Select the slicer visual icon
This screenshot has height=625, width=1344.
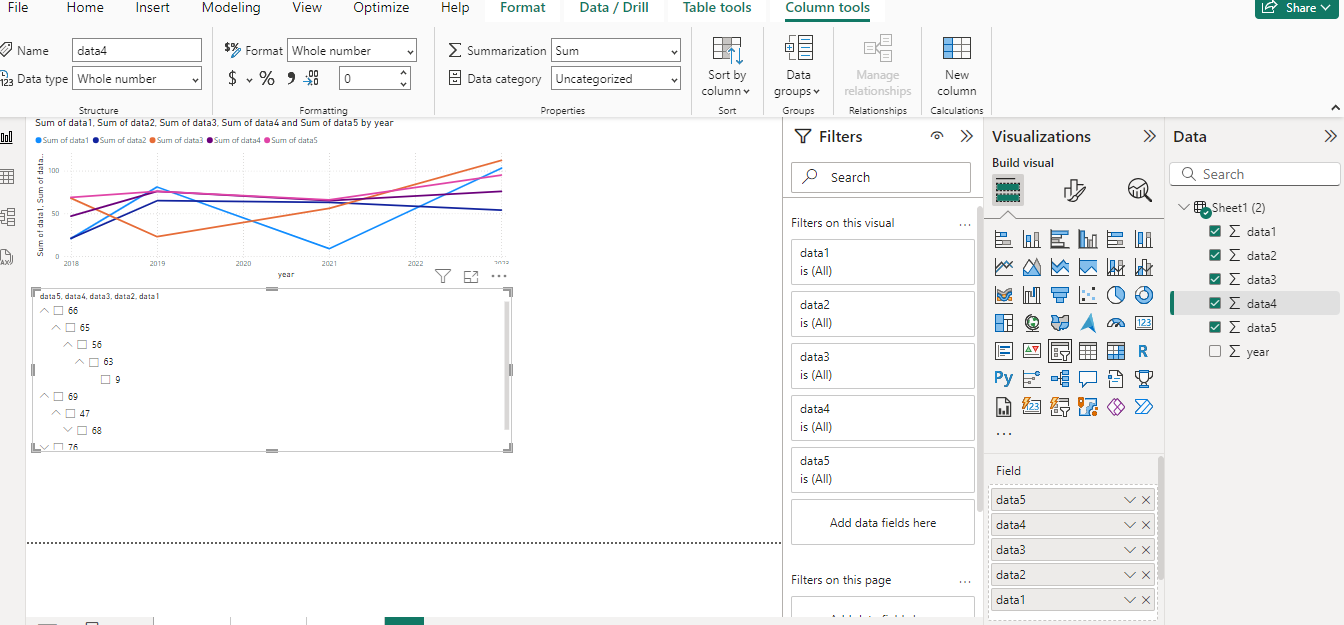coord(1060,351)
